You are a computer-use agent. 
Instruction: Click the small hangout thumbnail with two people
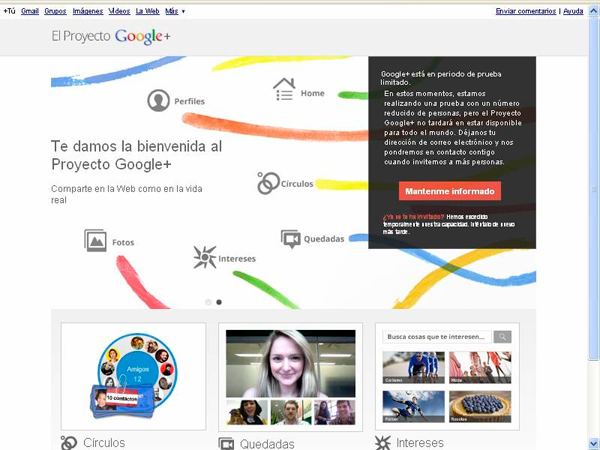[x=335, y=412]
